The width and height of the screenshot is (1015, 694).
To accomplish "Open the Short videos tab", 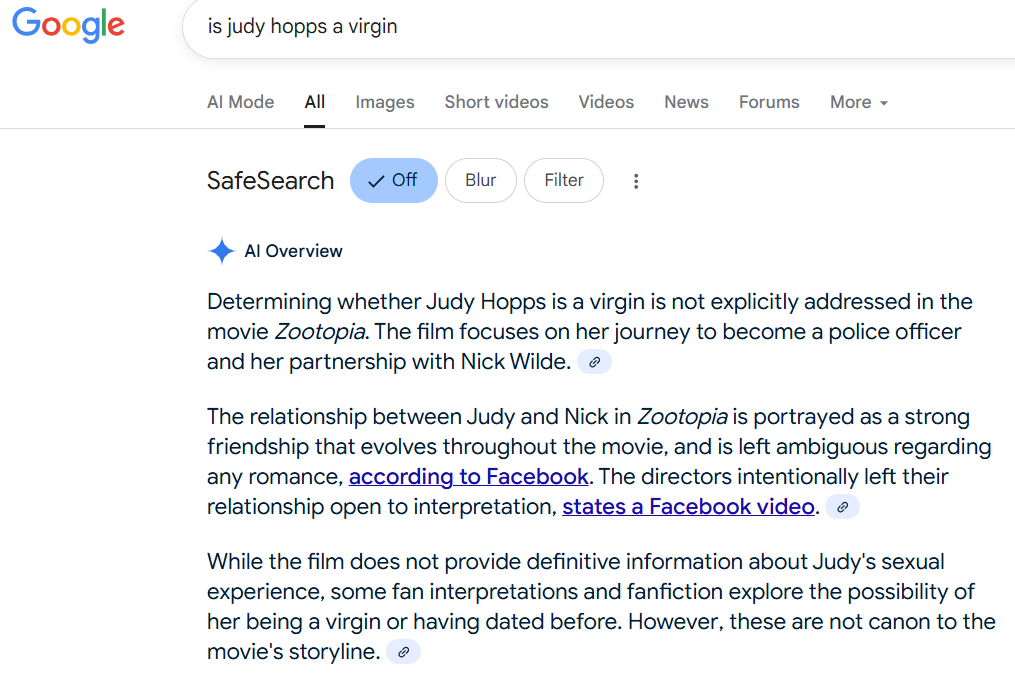I will point(496,102).
